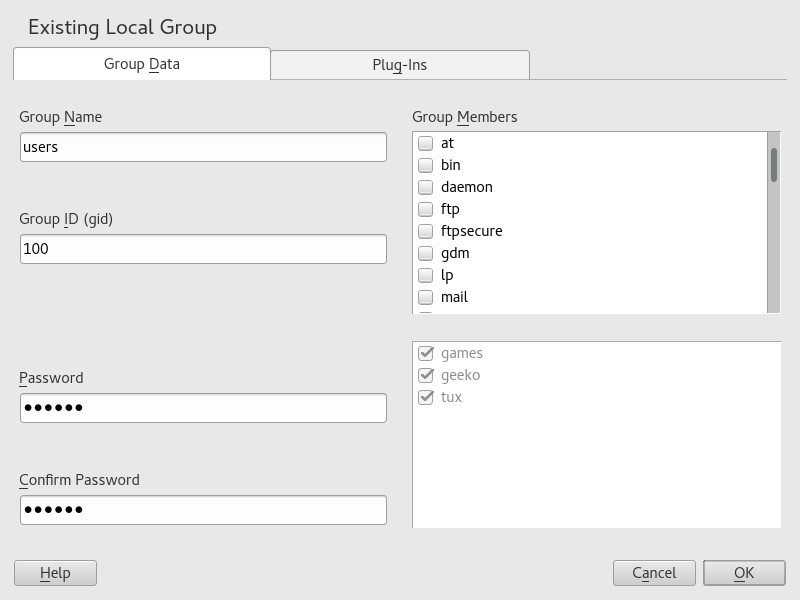Switch to the Plug-Ins tab
The height and width of the screenshot is (600, 800).
coord(399,64)
